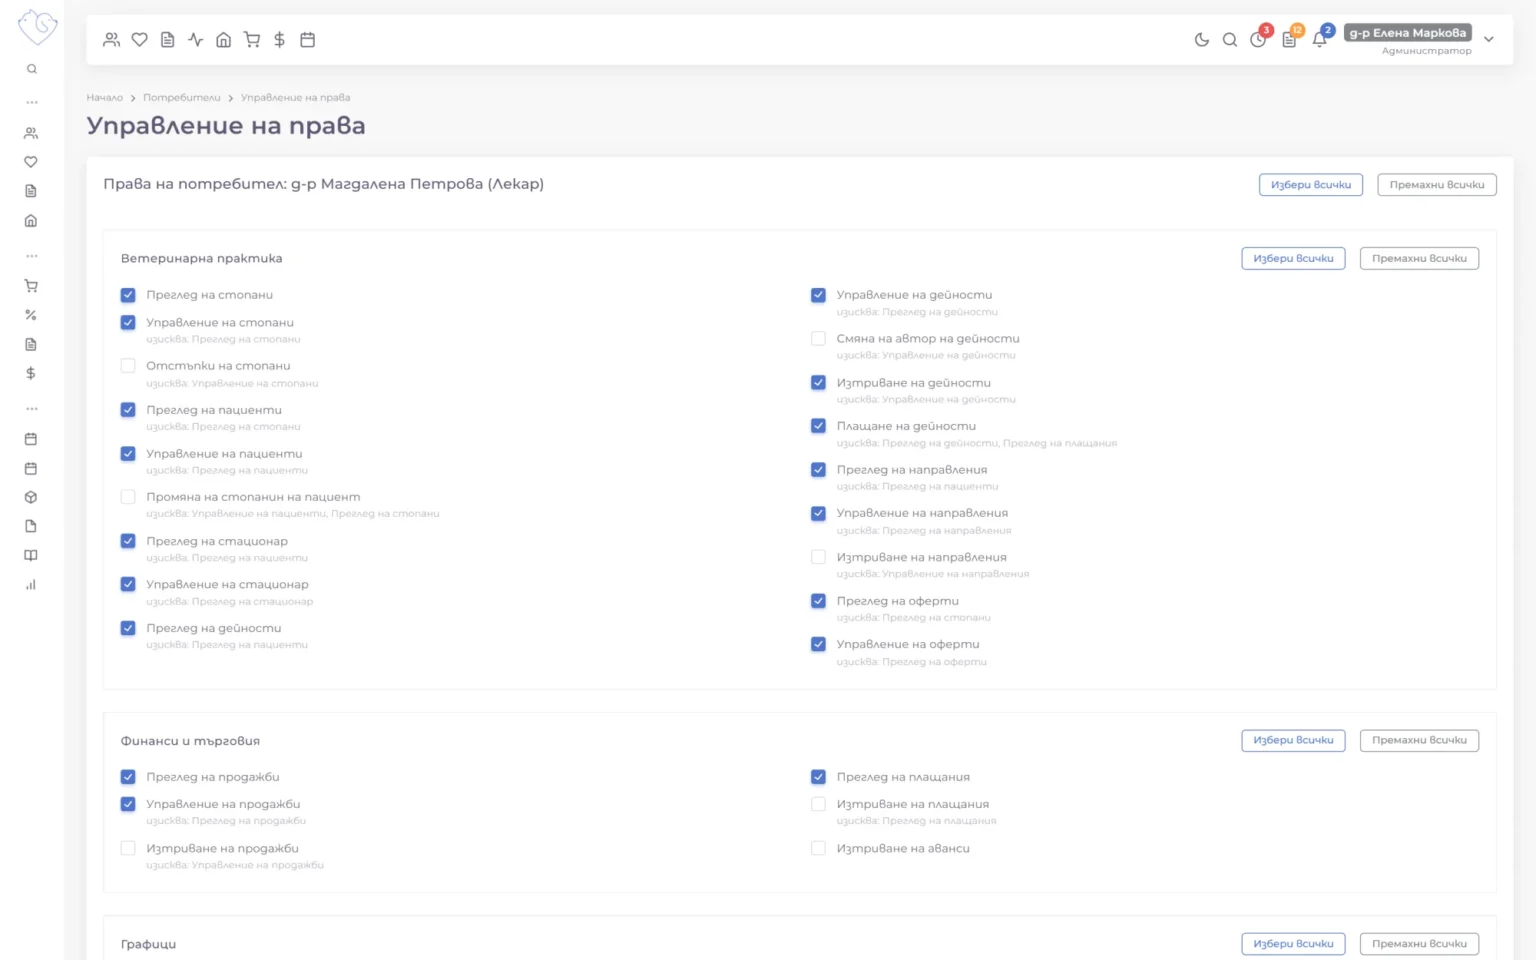This screenshot has width=1536, height=960.
Task: Click 'Премахни всички' in the 'Графици' section
Action: point(1419,944)
